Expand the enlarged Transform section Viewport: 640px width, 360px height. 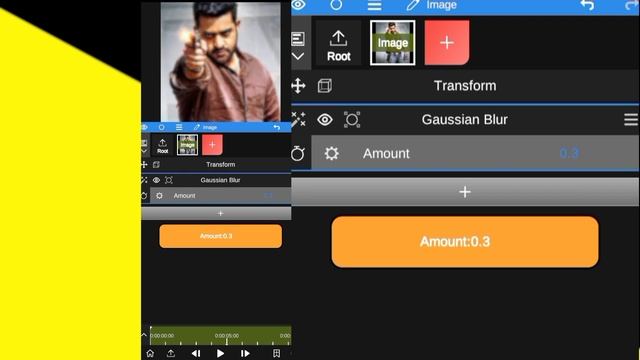pos(465,86)
